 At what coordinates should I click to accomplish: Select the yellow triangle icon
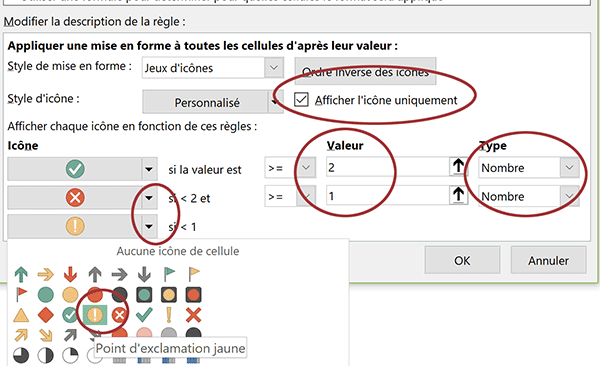point(21,315)
